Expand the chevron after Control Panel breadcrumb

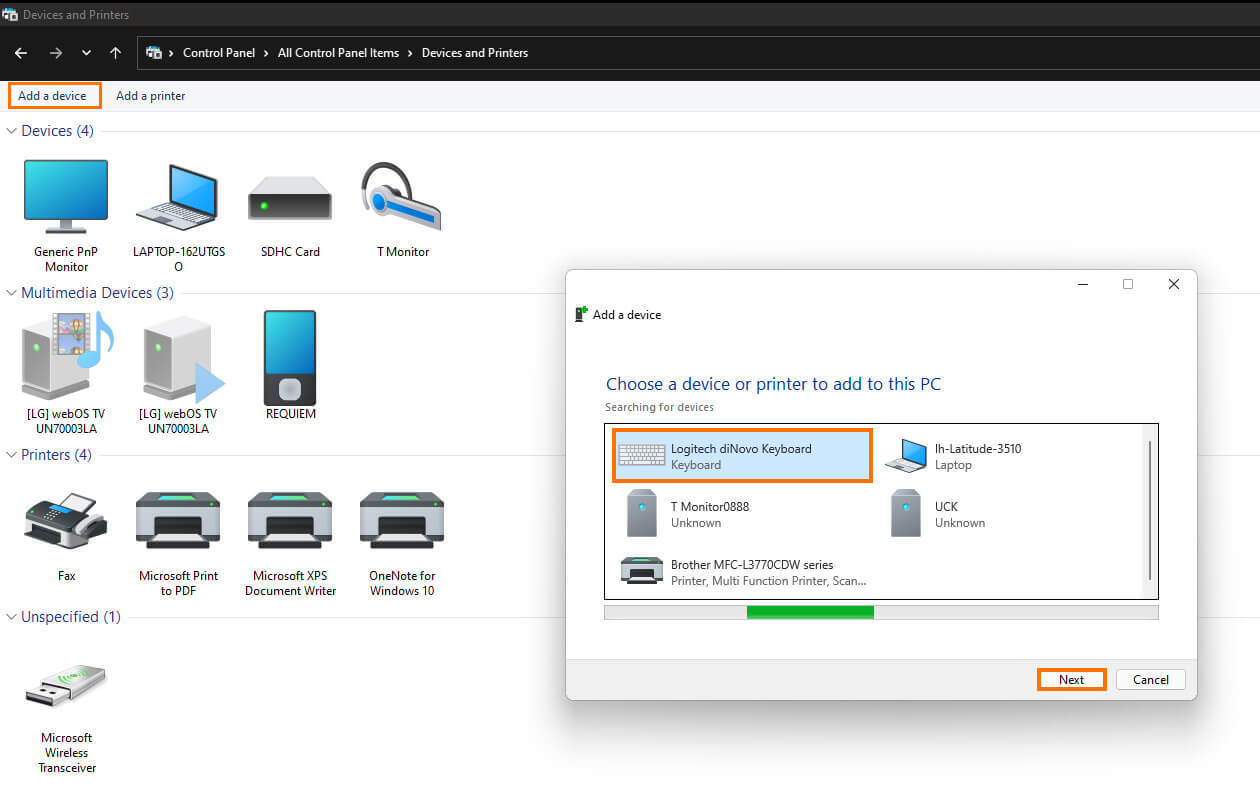267,53
